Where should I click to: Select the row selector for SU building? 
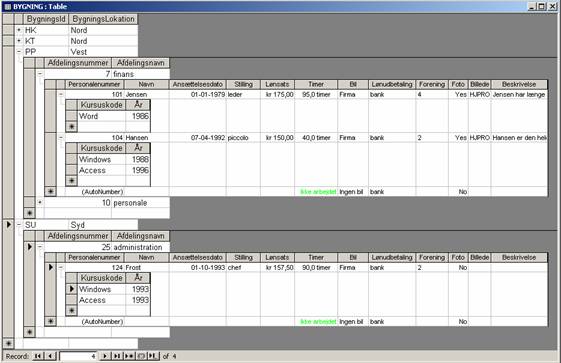coord(8,225)
